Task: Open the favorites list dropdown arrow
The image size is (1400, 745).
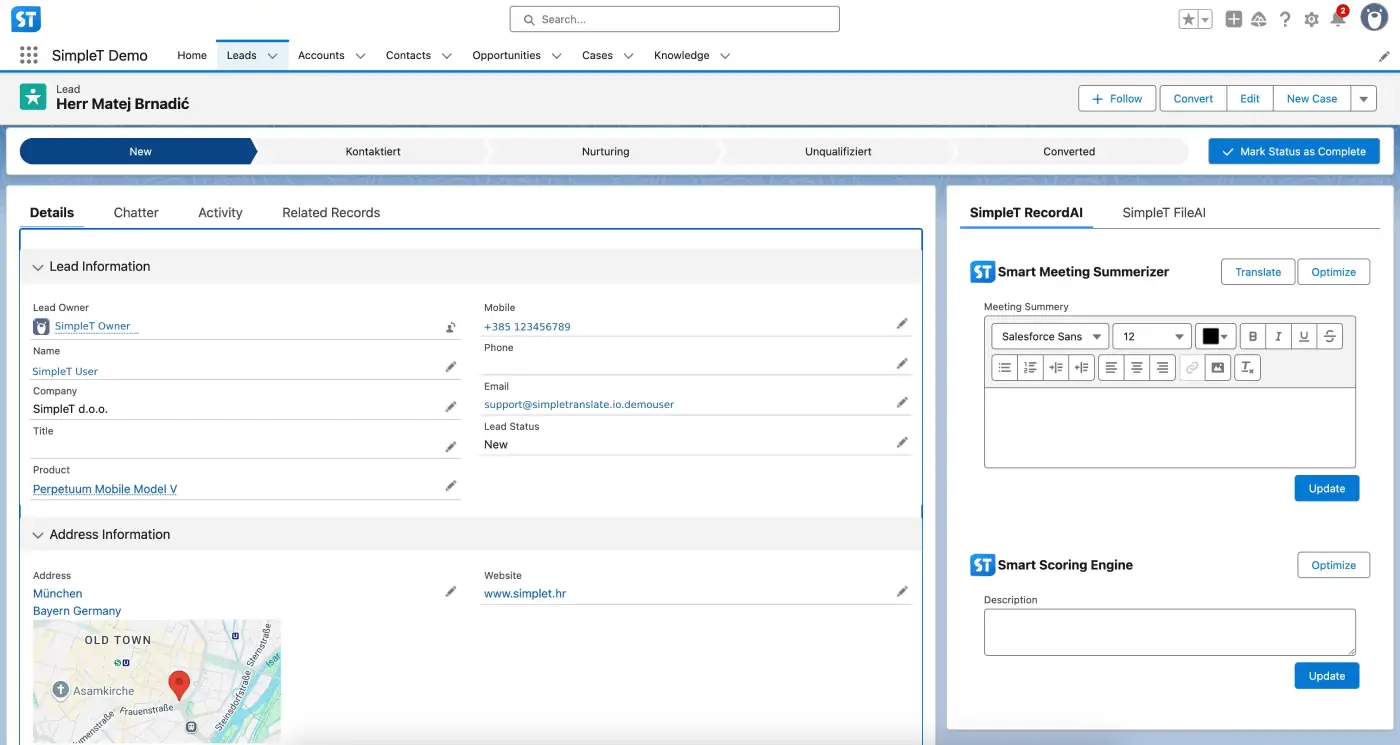Action: pyautogui.click(x=1205, y=19)
